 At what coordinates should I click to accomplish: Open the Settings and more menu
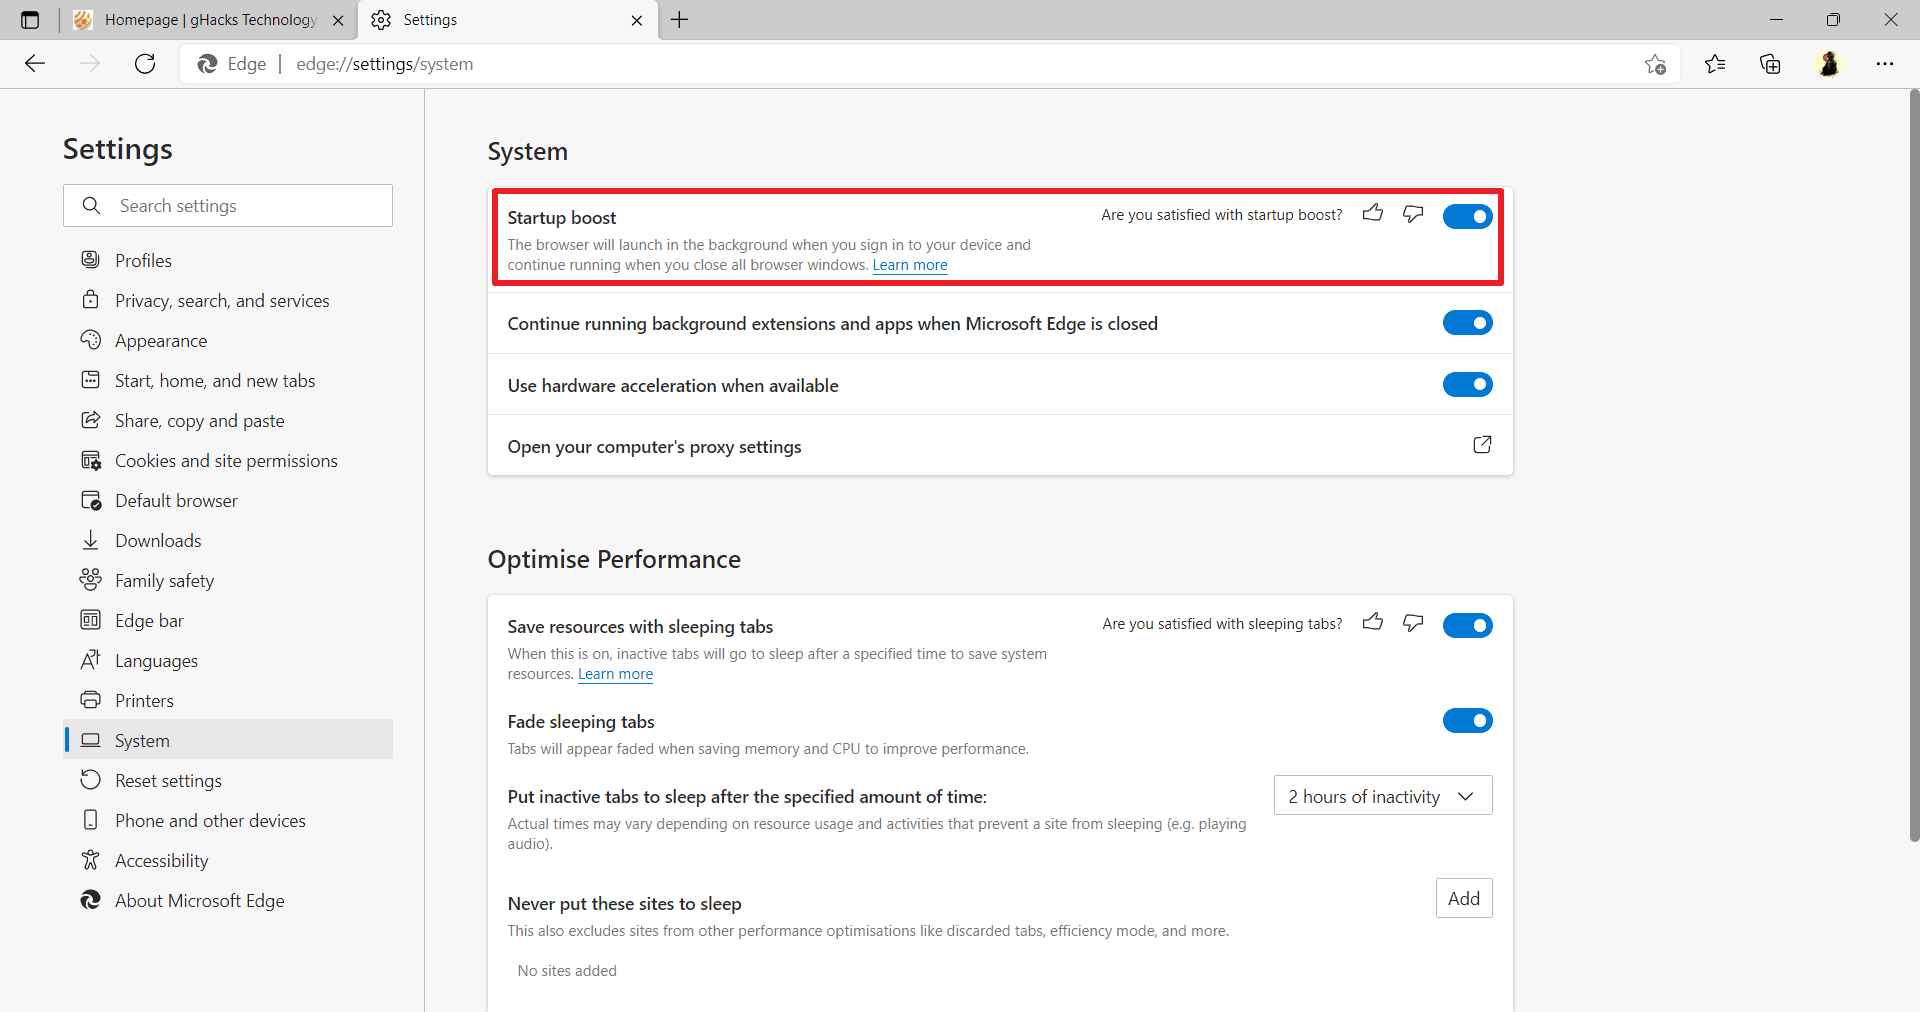[1886, 63]
